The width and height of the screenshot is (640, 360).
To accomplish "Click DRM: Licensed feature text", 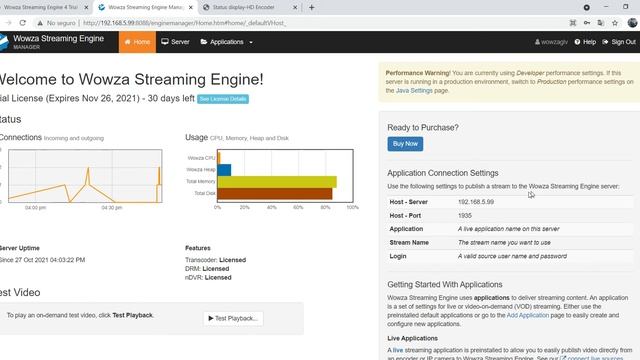I will click(x=207, y=269).
